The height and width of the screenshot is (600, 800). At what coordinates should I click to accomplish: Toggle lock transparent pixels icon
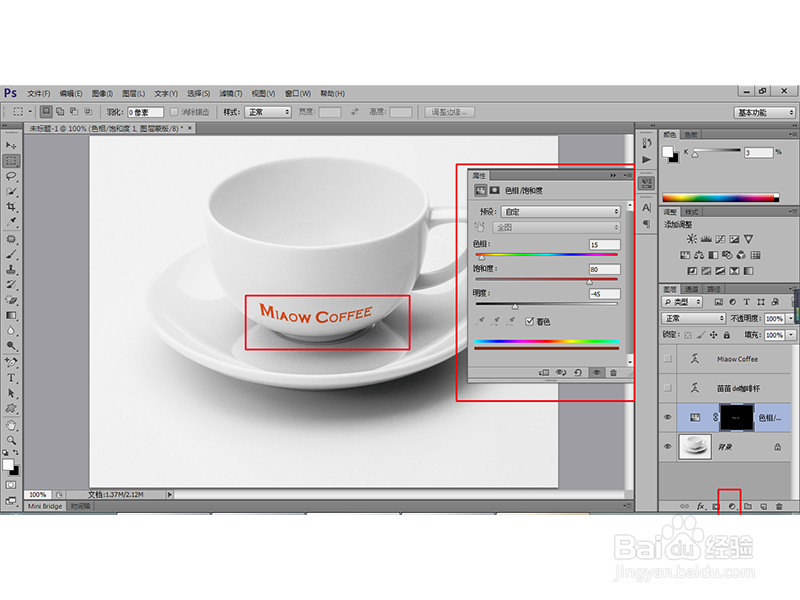pyautogui.click(x=688, y=335)
